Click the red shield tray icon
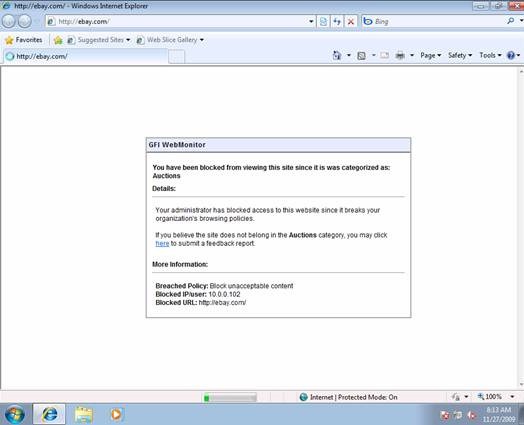This screenshot has height=425, width=524. point(445,415)
